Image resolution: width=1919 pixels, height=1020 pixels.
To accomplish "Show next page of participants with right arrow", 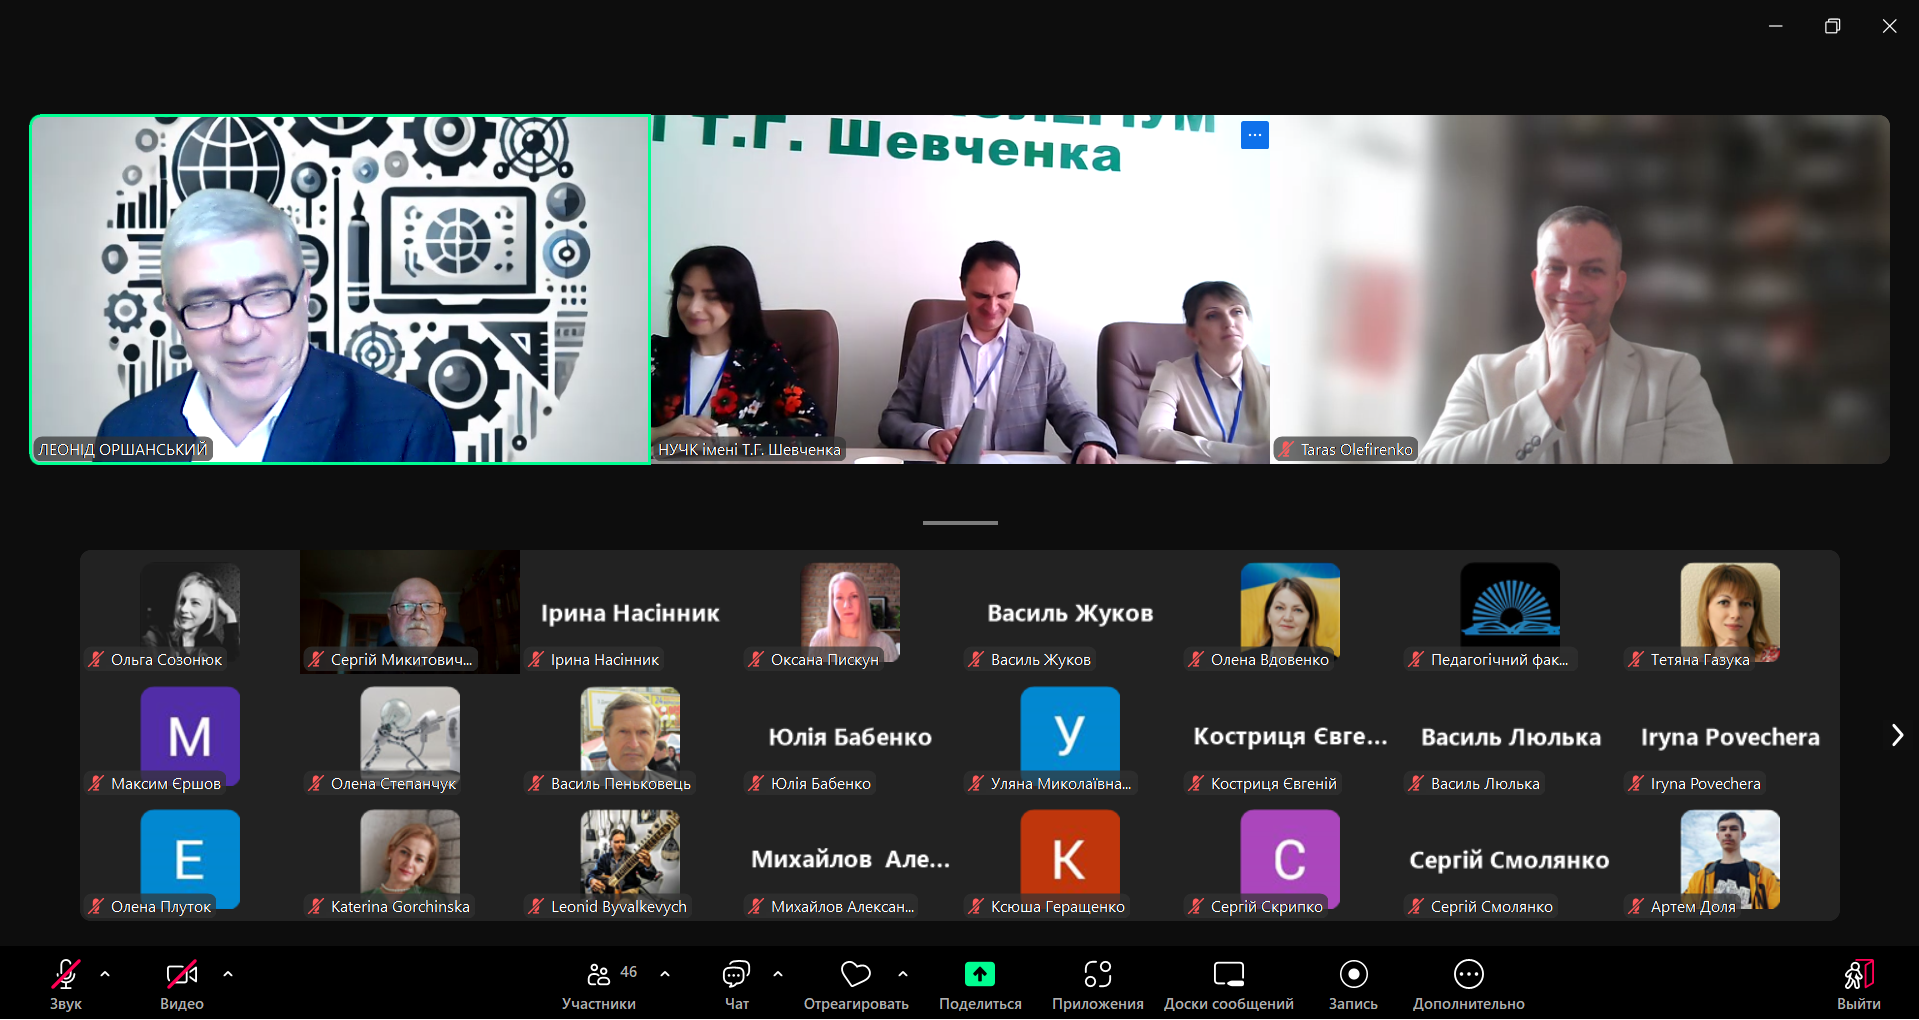I will pos(1896,735).
